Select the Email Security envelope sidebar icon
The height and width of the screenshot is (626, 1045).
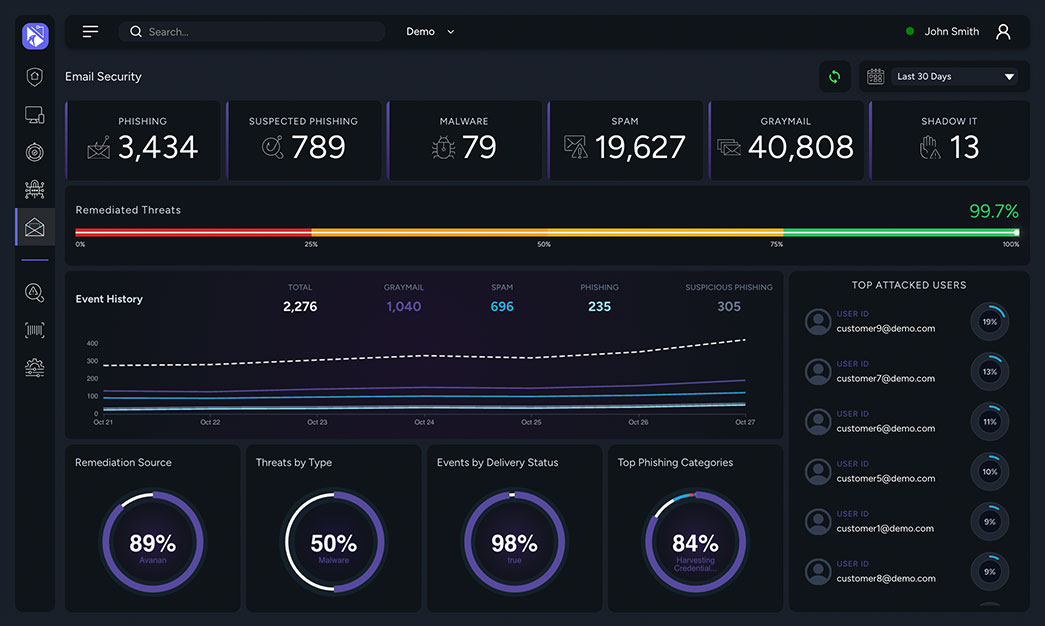point(35,227)
